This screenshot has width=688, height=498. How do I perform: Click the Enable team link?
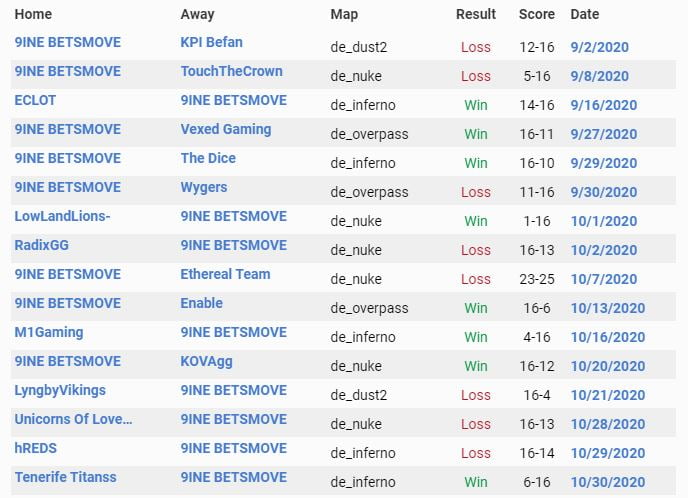click(201, 304)
